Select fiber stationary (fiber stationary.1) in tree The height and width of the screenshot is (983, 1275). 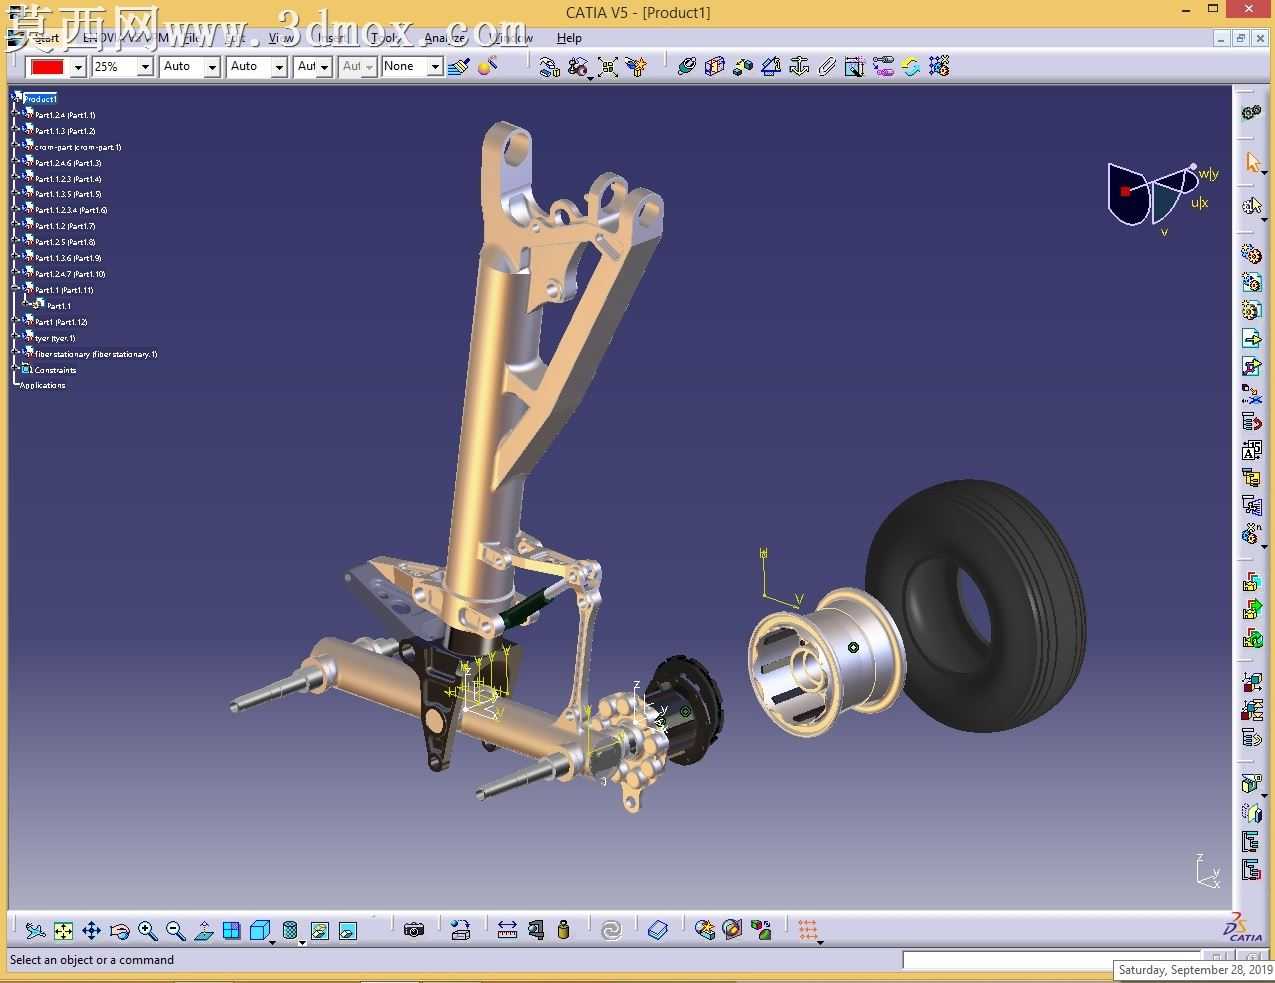click(x=96, y=354)
